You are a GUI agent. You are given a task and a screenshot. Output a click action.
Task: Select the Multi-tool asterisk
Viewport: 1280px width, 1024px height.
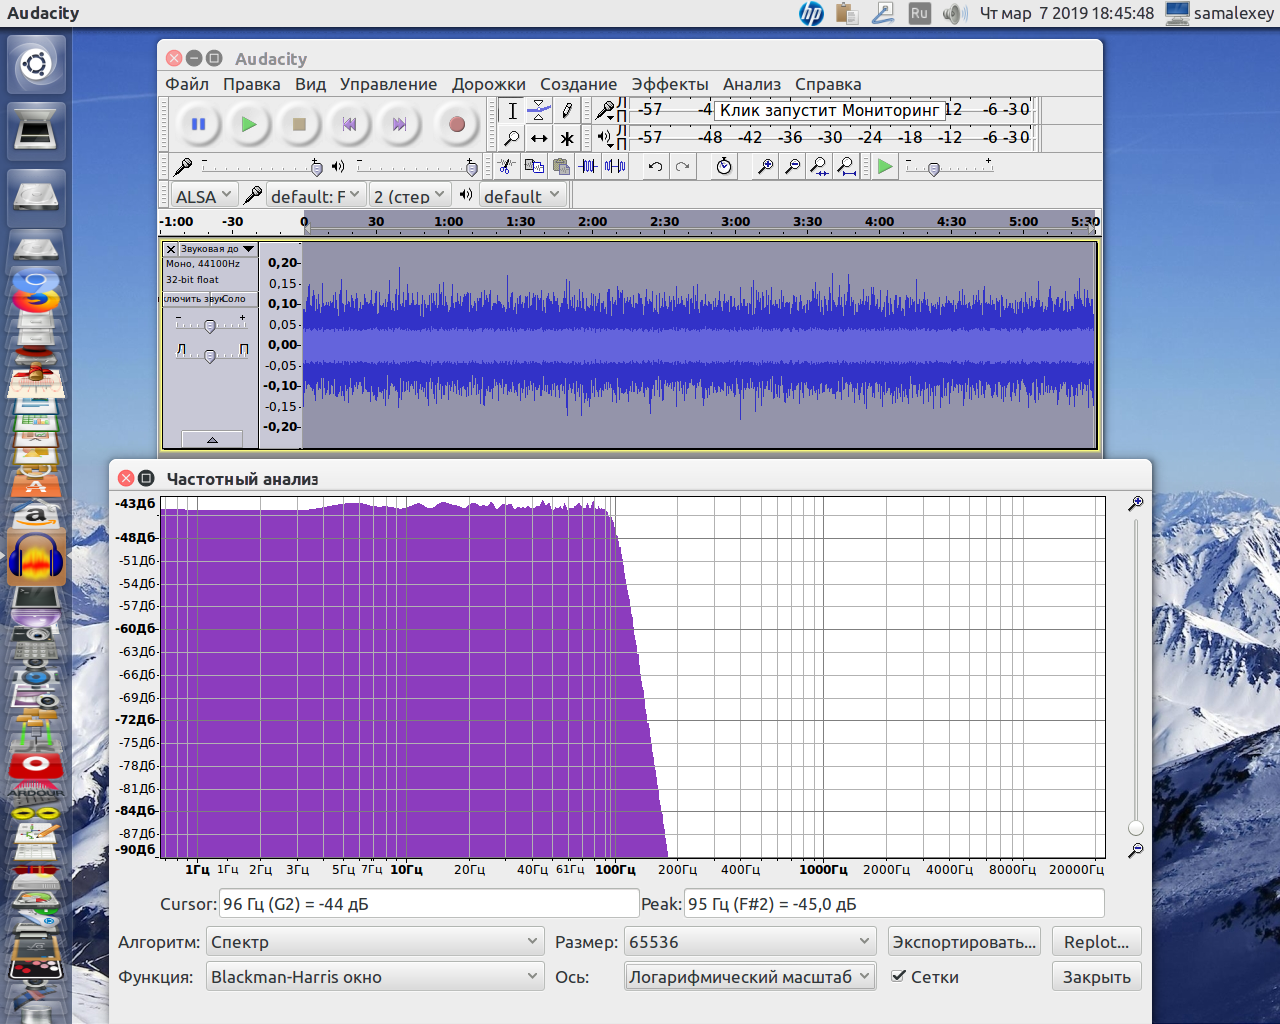click(x=566, y=138)
